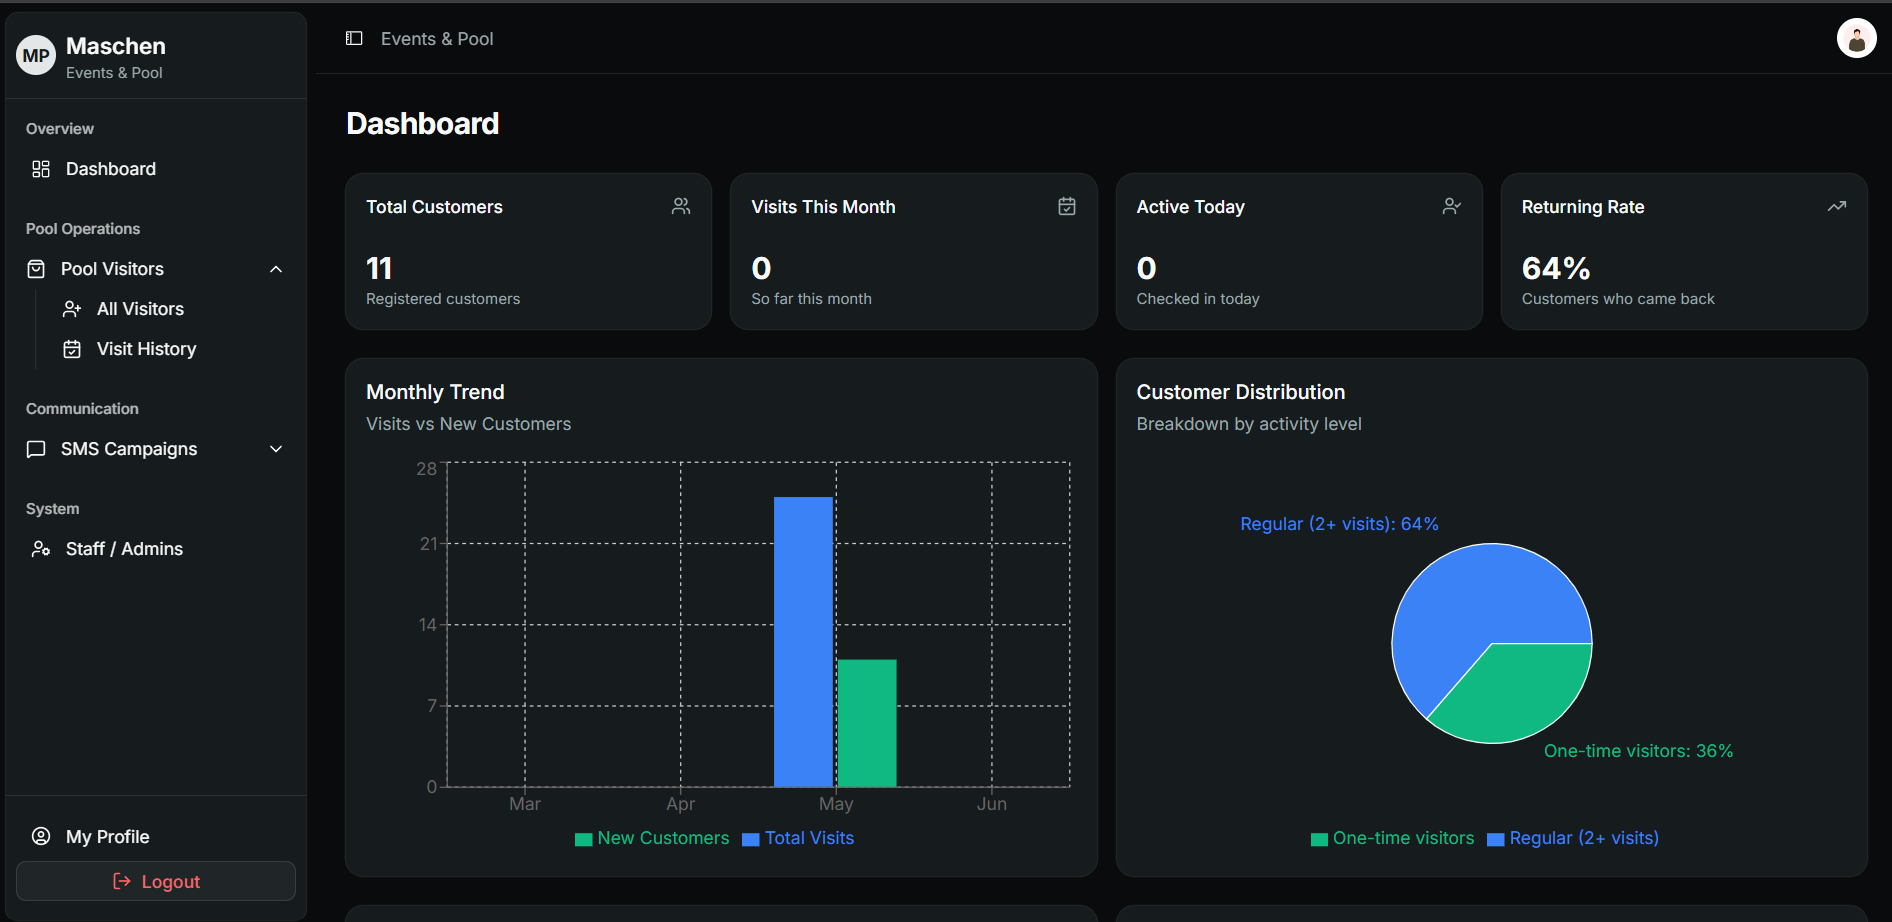Click the Pool Operations section label
This screenshot has width=1892, height=922.
pyautogui.click(x=83, y=229)
